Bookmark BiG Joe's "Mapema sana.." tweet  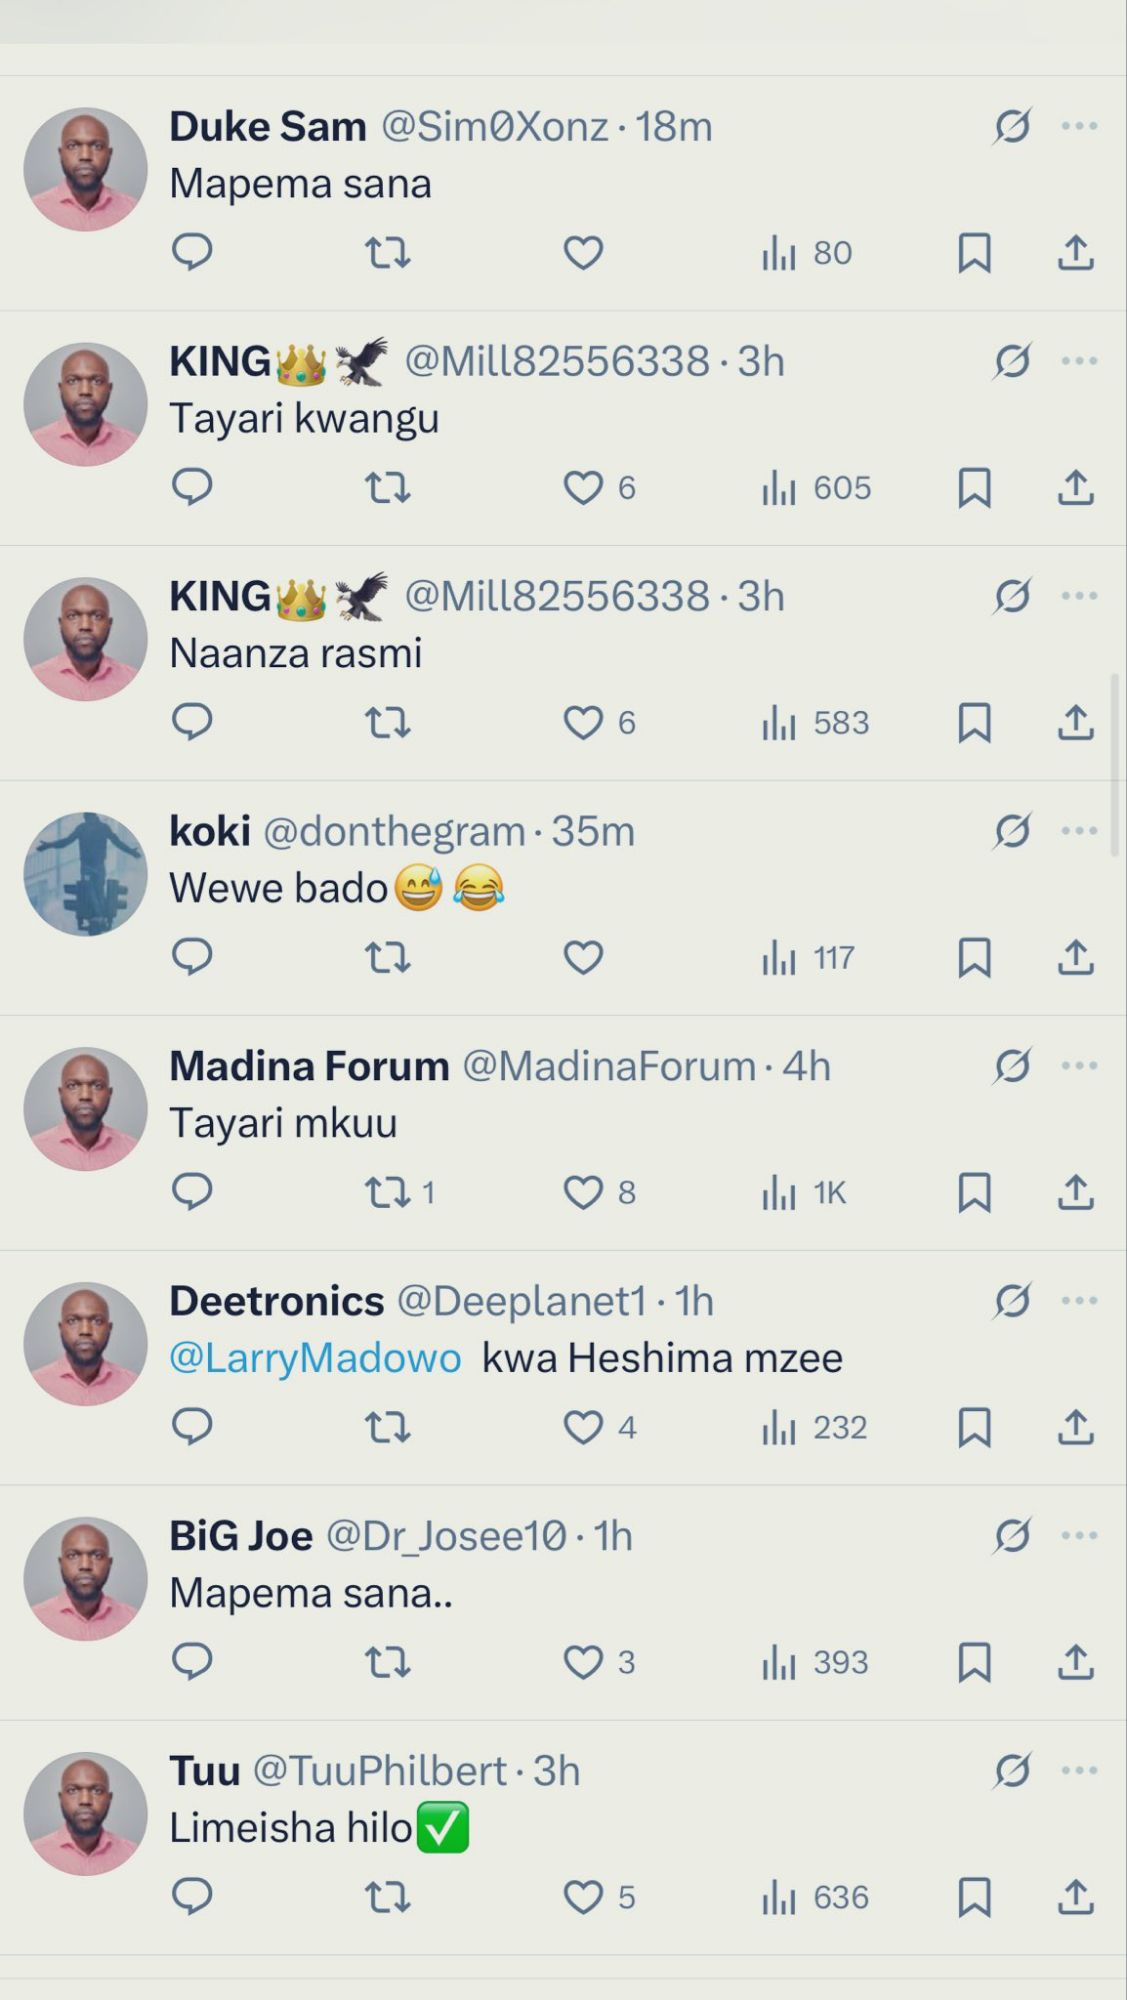coord(974,1662)
